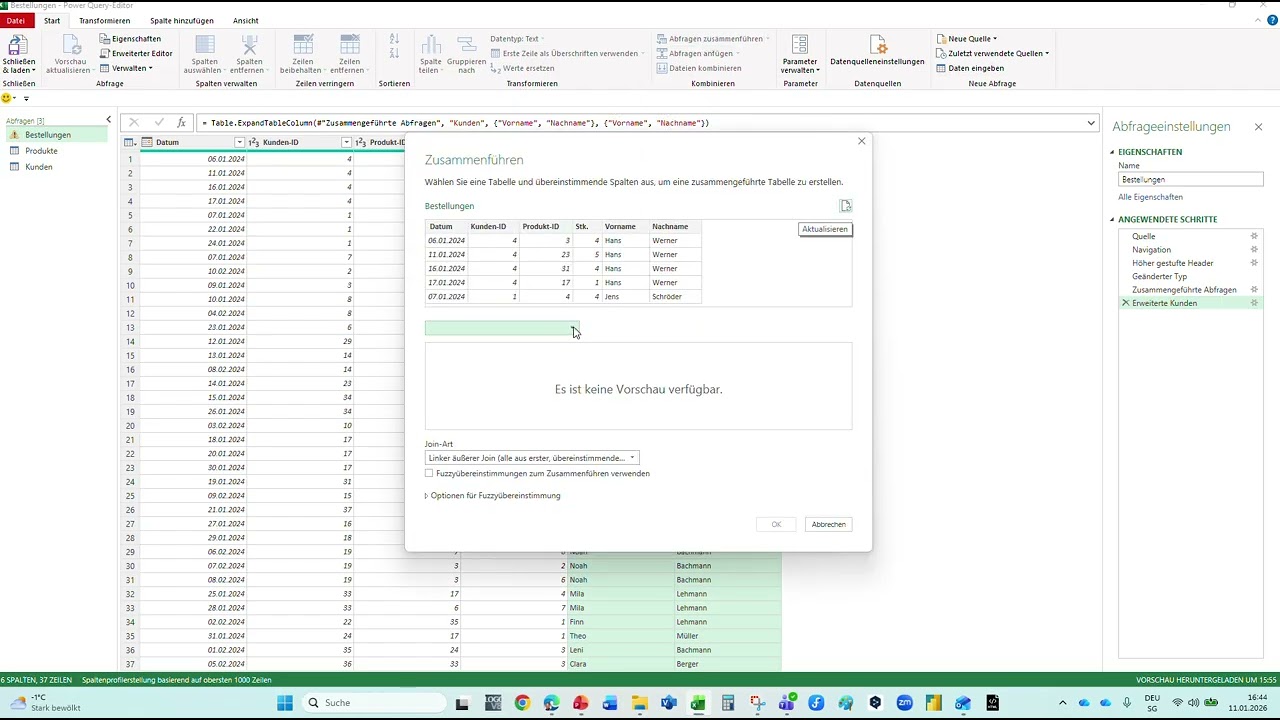Image resolution: width=1280 pixels, height=720 pixels.
Task: Click the file icon beside Bestellungen preview
Action: click(845, 206)
